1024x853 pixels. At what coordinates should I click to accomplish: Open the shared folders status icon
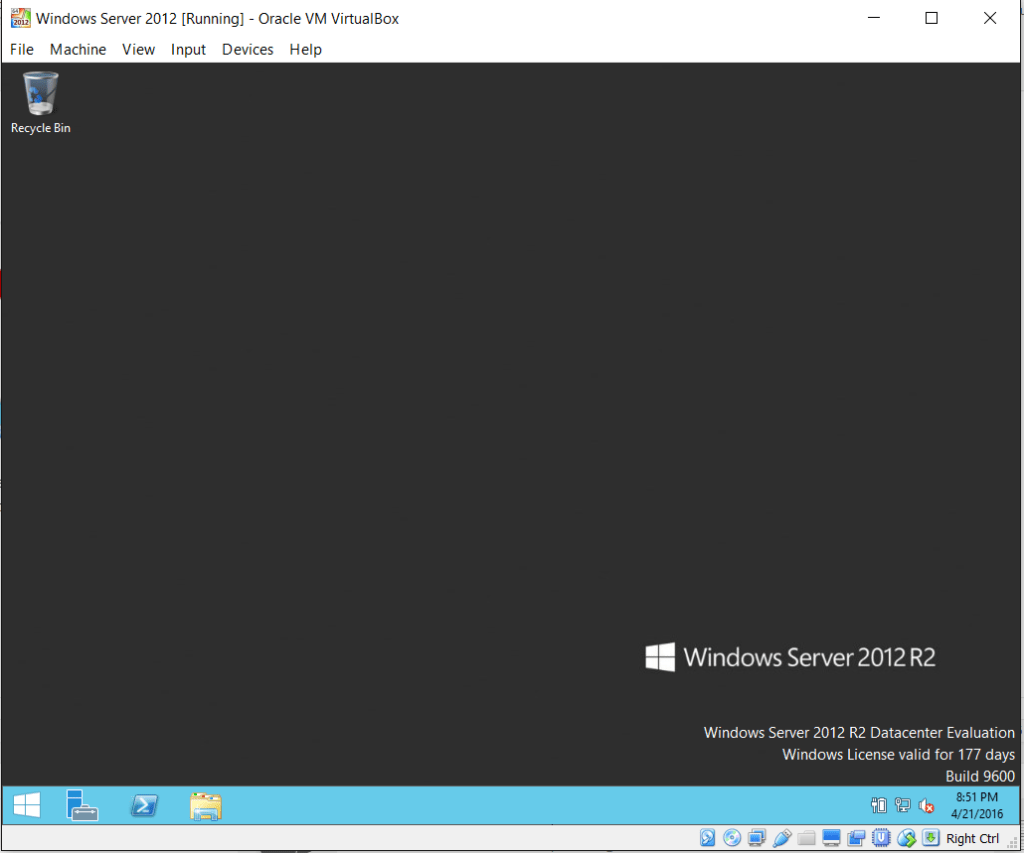pyautogui.click(x=806, y=838)
